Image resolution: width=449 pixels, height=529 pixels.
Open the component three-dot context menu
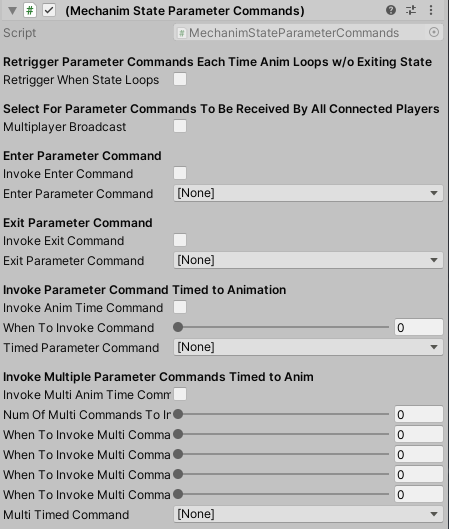(431, 10)
